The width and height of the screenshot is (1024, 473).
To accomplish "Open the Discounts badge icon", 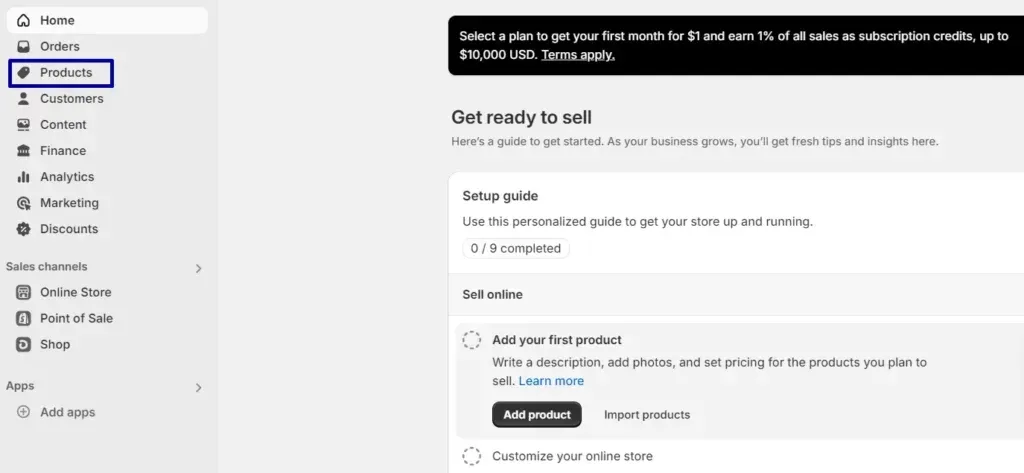I will 24,229.
